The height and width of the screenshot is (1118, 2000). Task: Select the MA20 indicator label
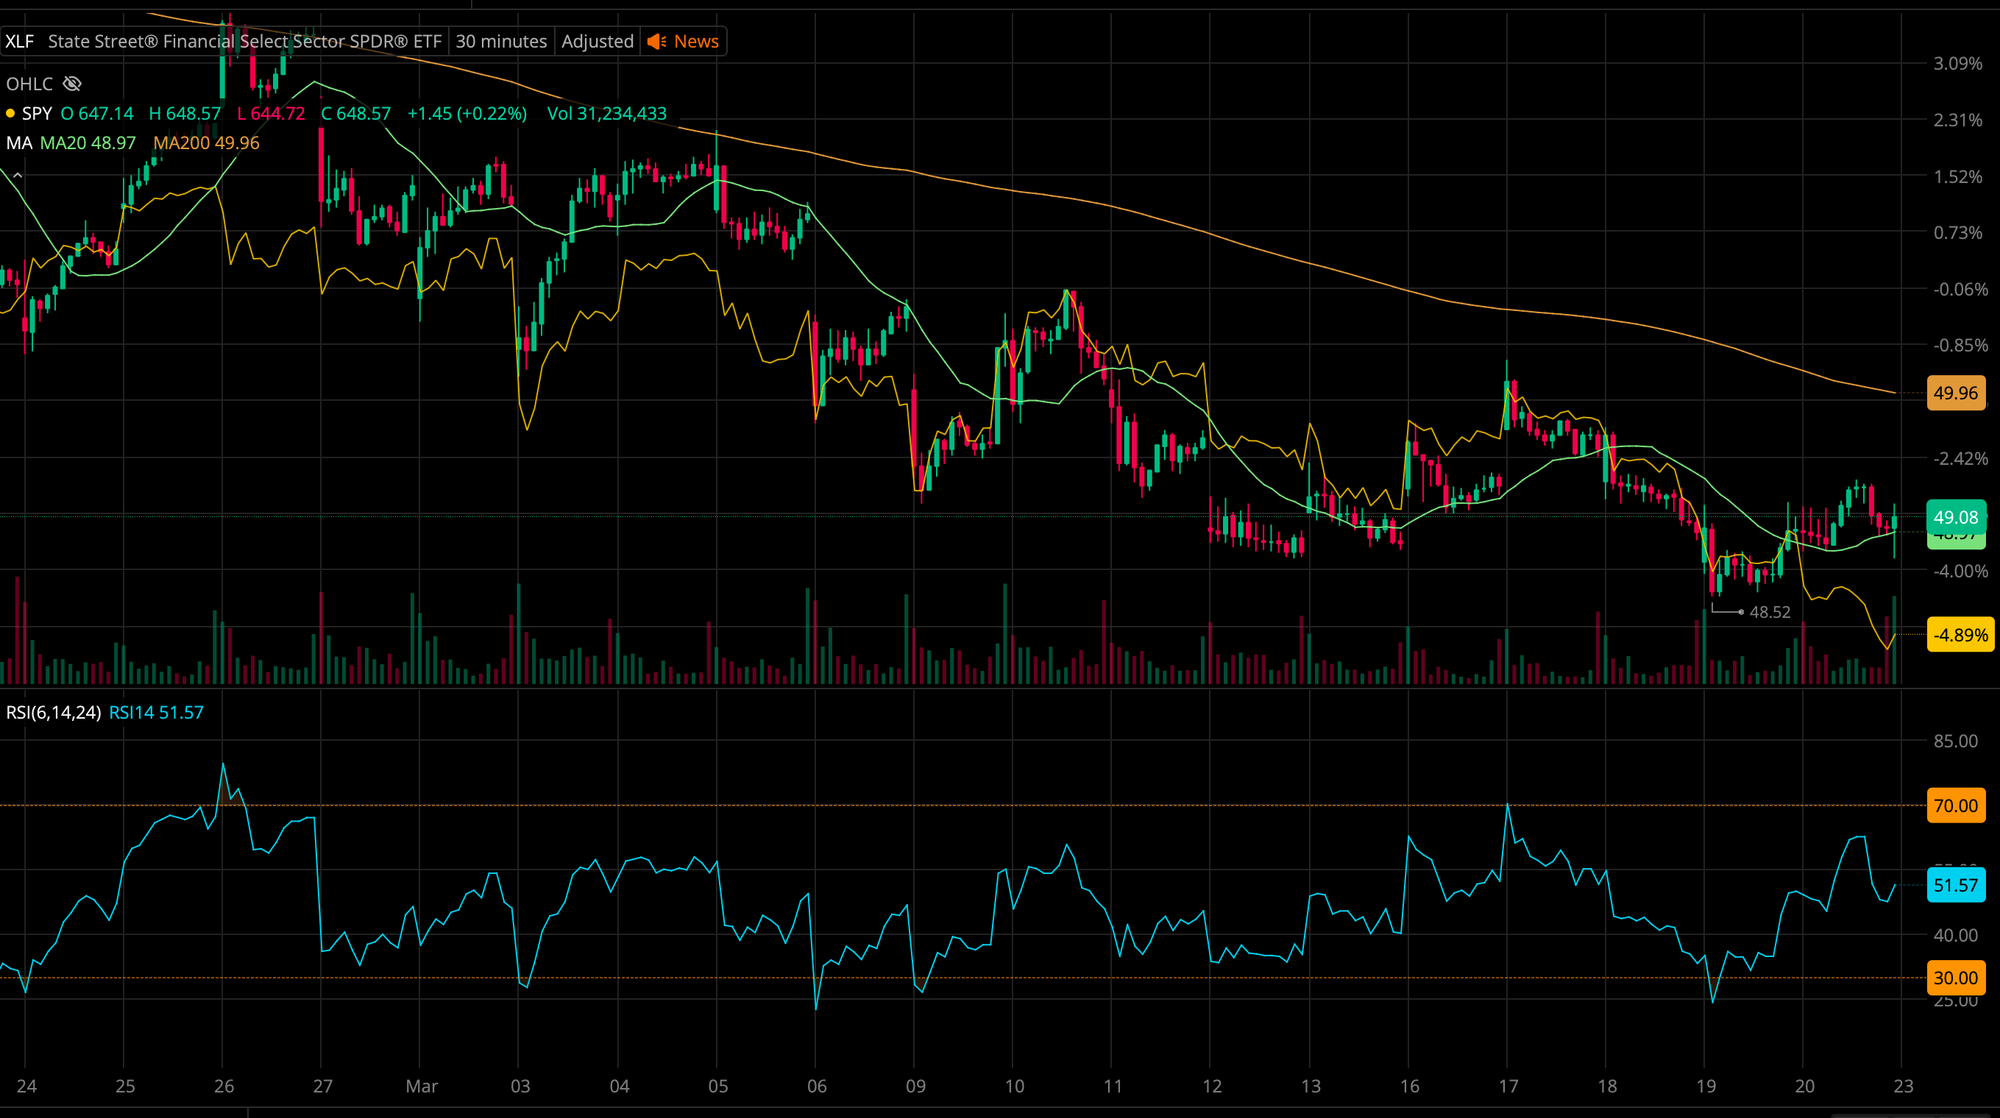(88, 143)
